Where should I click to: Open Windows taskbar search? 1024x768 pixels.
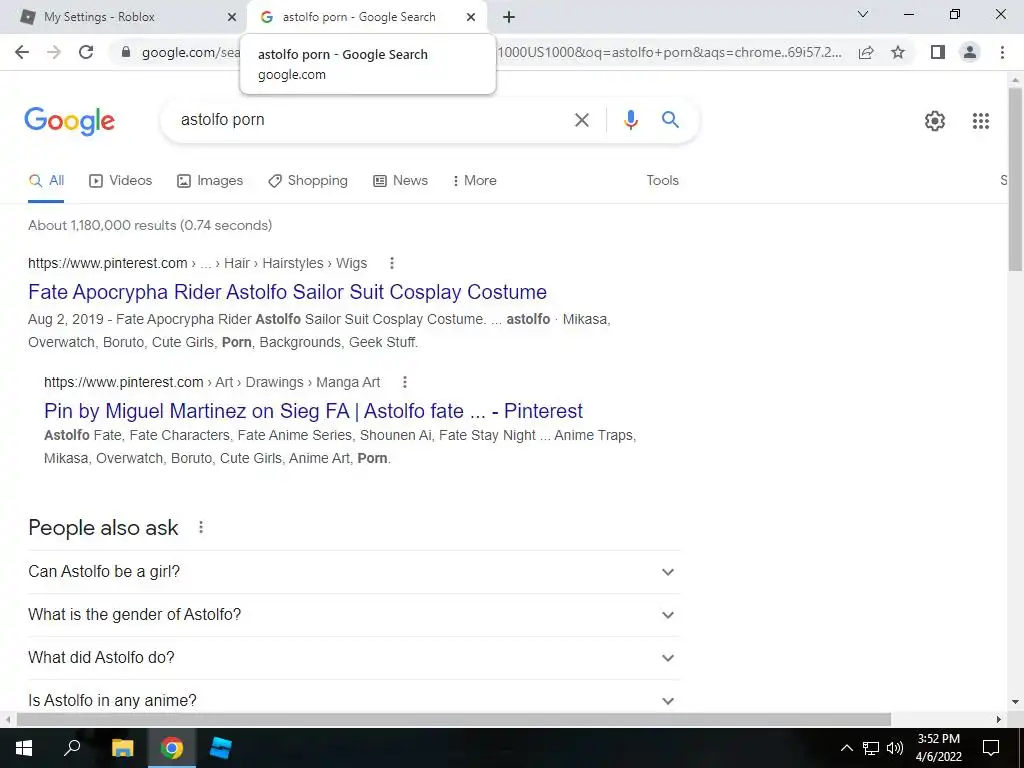pyautogui.click(x=72, y=748)
